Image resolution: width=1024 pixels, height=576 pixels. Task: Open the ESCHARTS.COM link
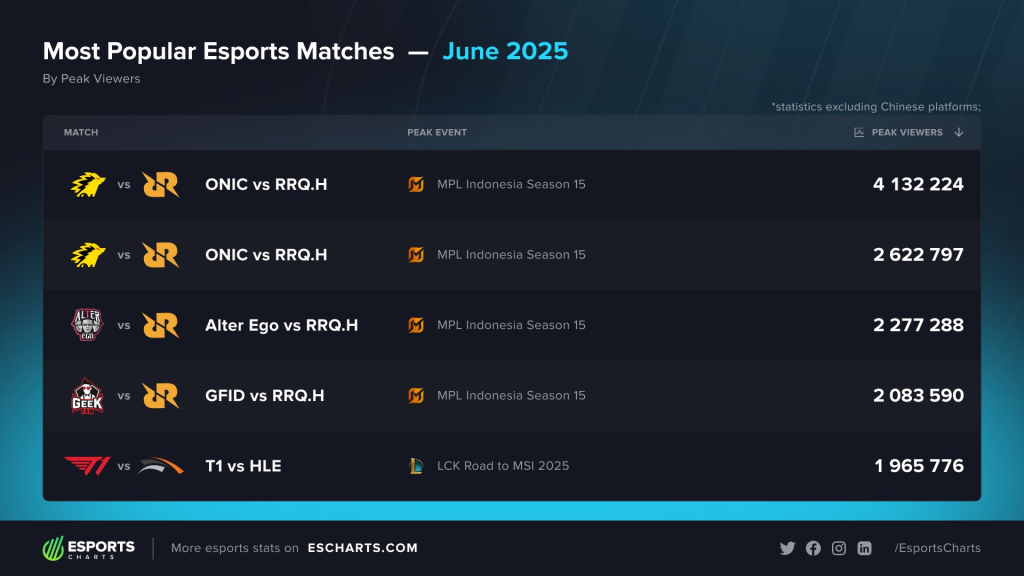point(363,548)
